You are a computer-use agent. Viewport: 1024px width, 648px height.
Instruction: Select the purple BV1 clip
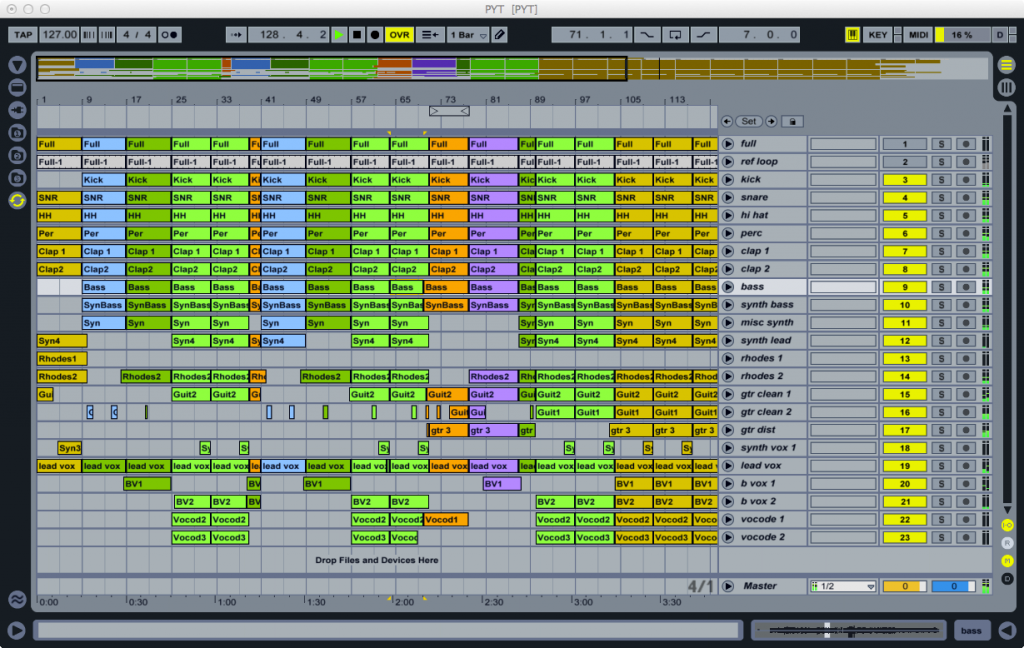point(502,484)
